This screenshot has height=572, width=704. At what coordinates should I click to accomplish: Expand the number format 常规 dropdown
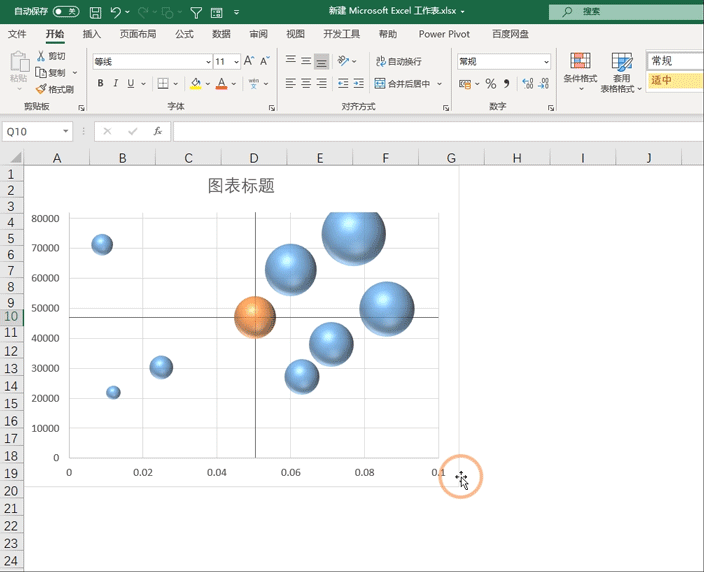pos(546,62)
